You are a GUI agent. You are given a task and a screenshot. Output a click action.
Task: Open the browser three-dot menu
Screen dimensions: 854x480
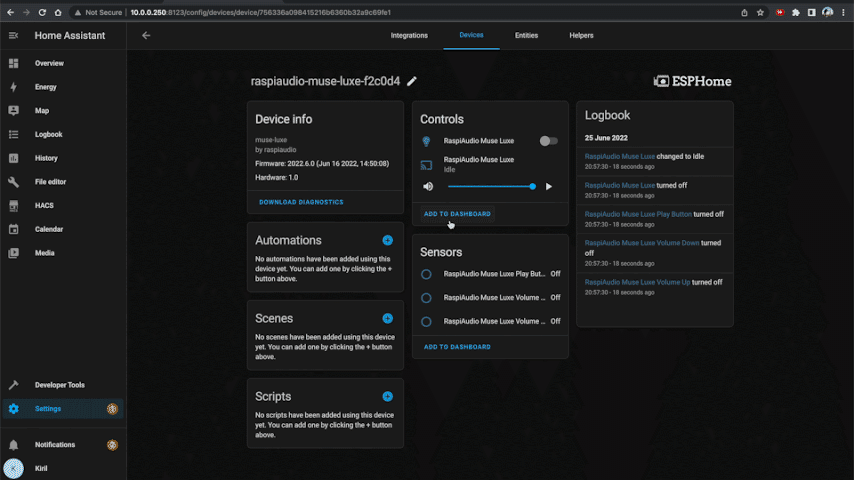coord(843,12)
